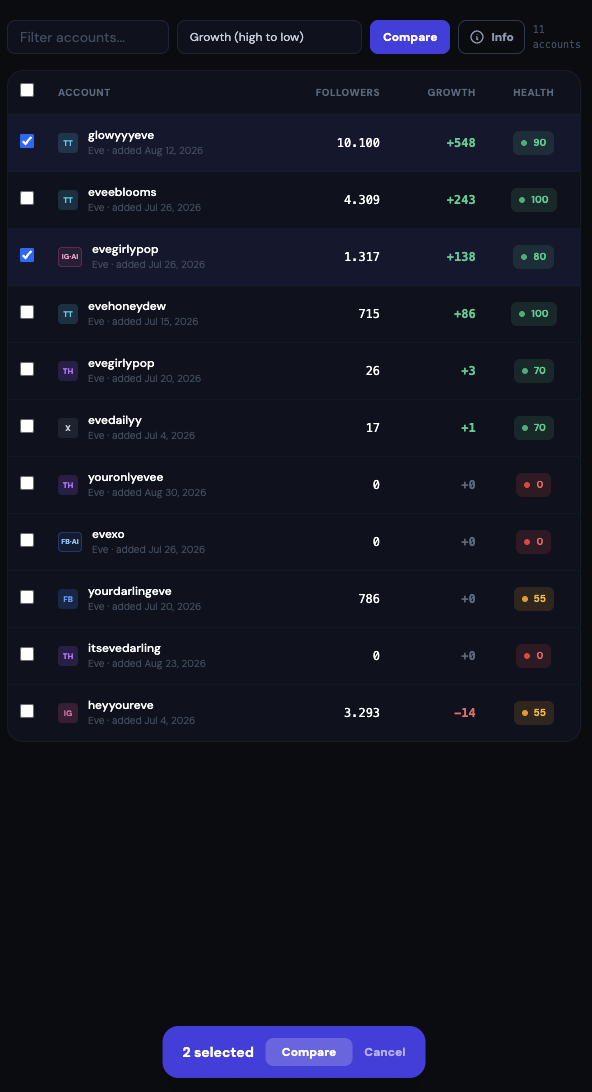Sort by the HEALTH column header
This screenshot has width=592, height=1092.
point(533,93)
